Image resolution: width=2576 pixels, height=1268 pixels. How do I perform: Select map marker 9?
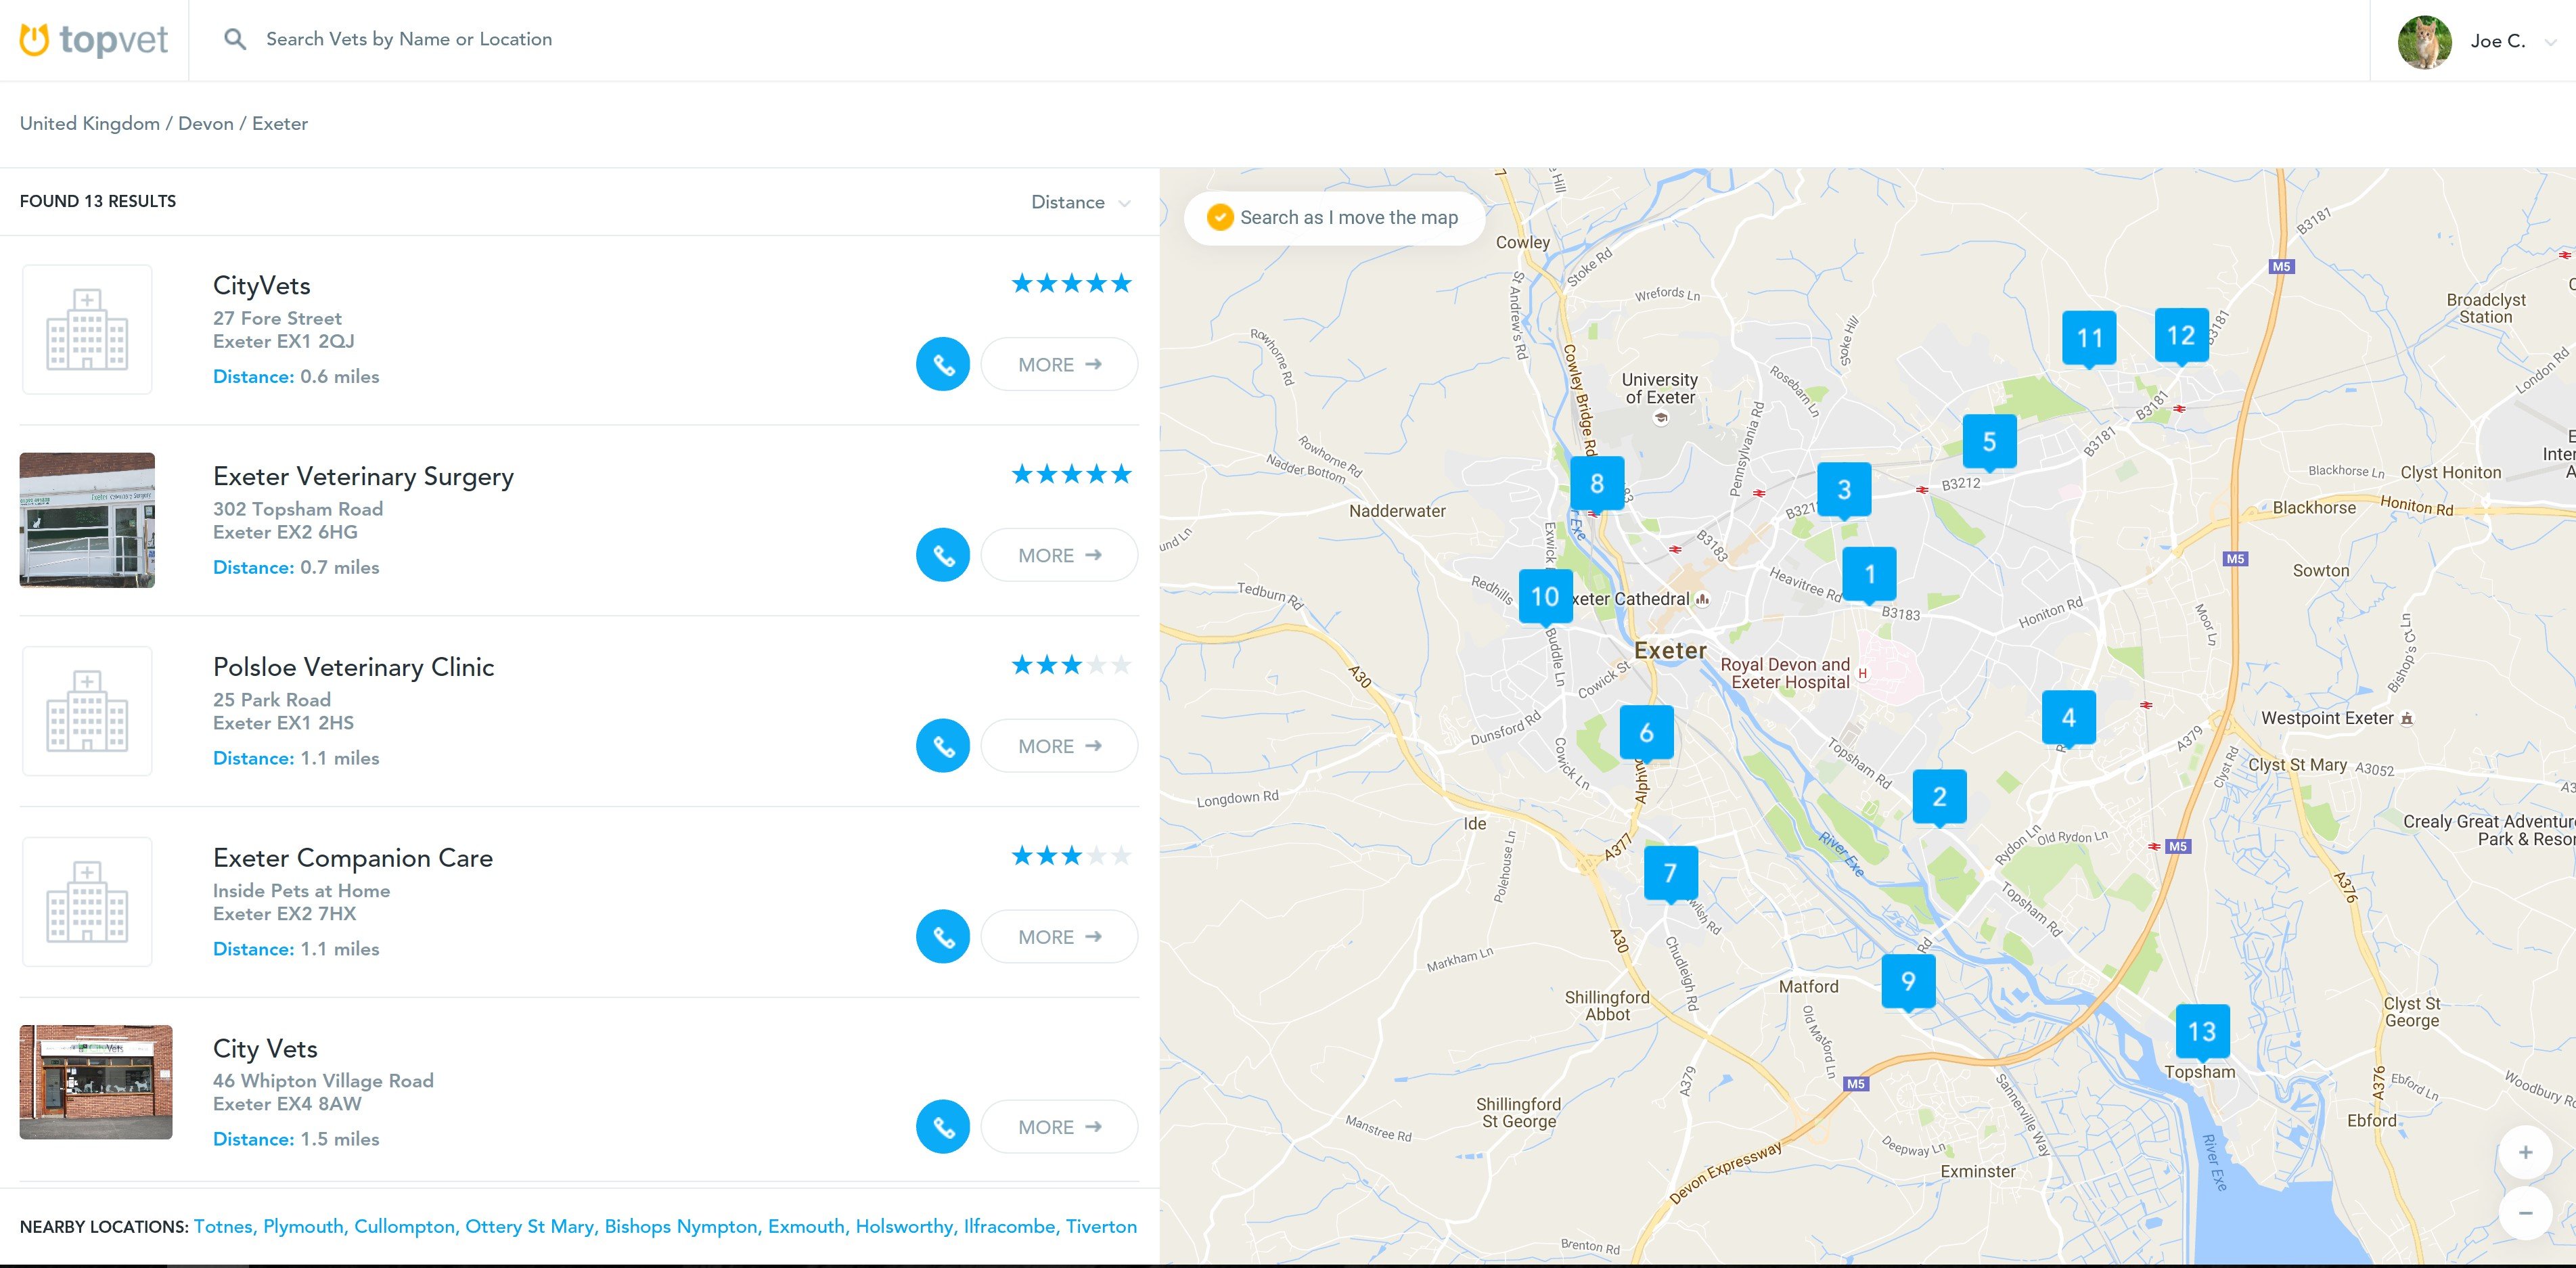[1908, 982]
